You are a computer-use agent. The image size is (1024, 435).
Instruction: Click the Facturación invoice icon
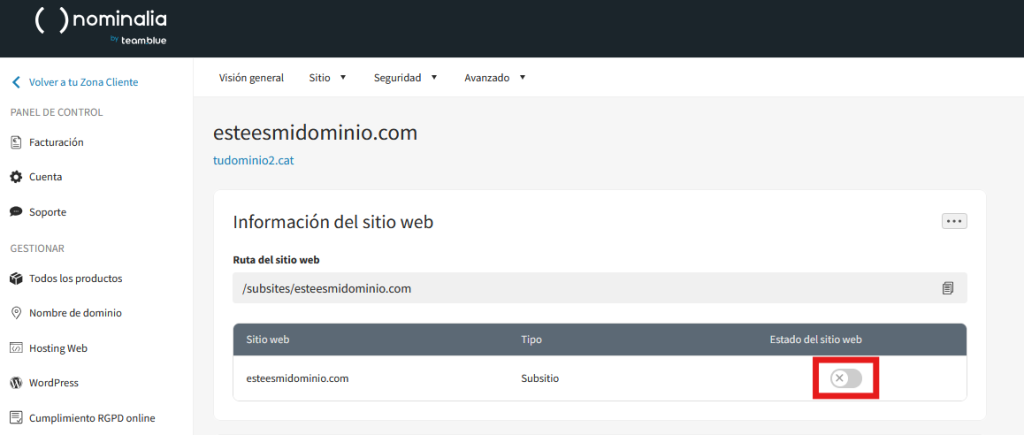16,142
